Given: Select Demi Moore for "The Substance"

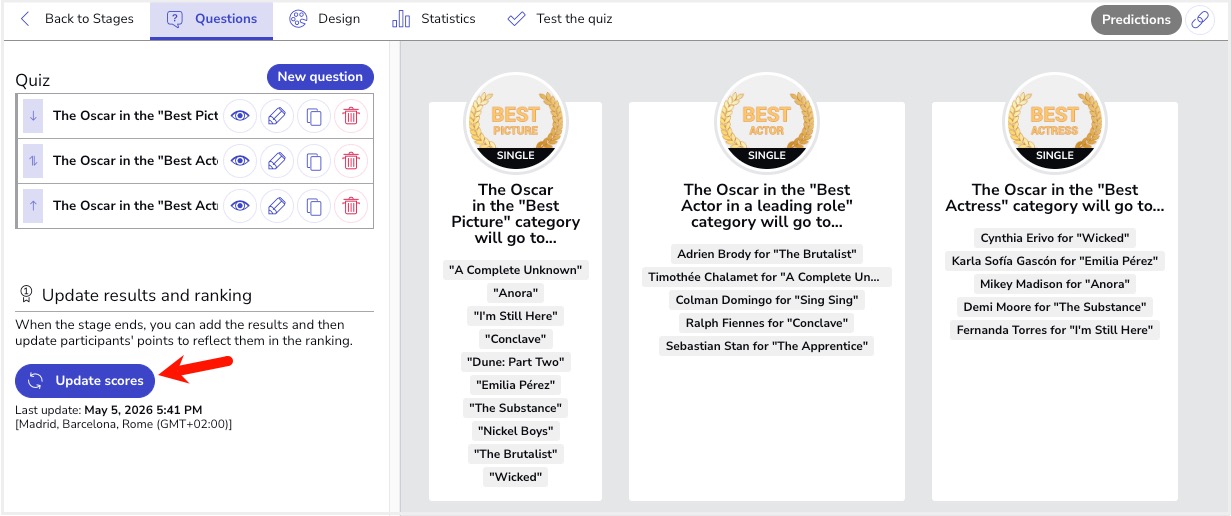Looking at the screenshot, I should pos(1055,307).
